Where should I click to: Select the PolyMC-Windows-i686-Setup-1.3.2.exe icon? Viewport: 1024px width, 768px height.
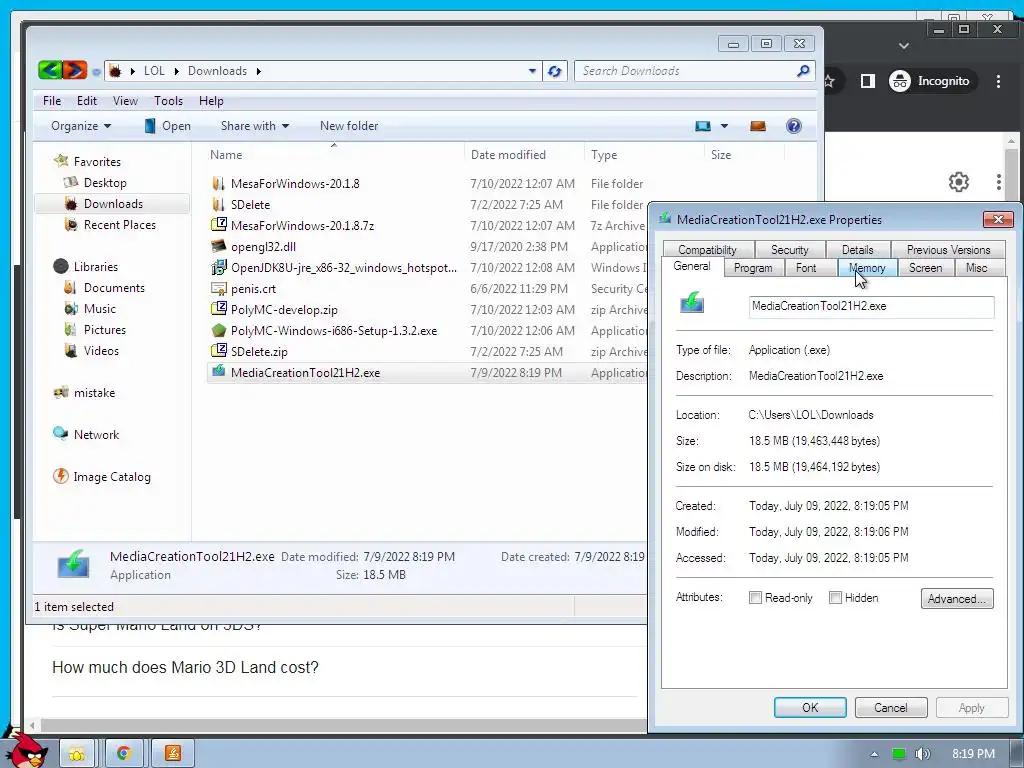point(219,330)
